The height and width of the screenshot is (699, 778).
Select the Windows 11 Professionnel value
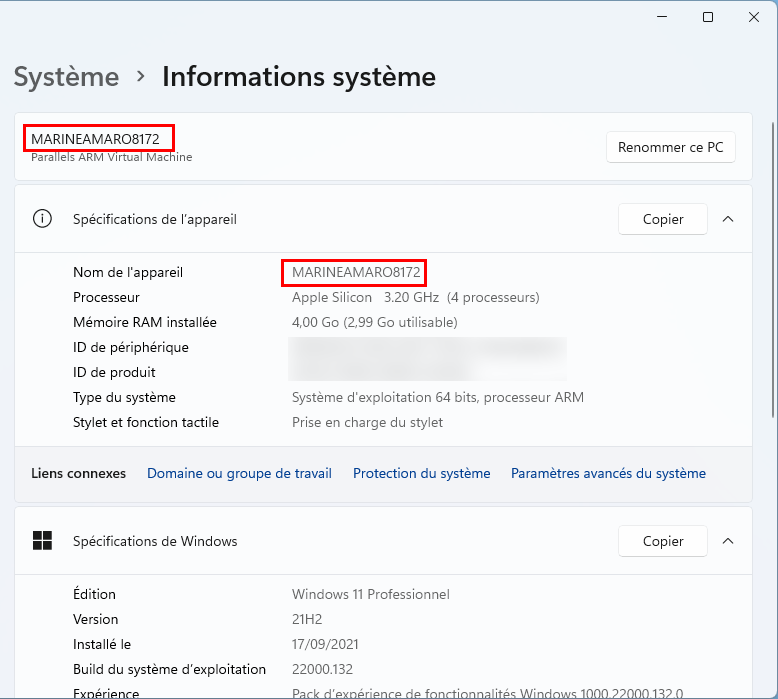click(371, 594)
